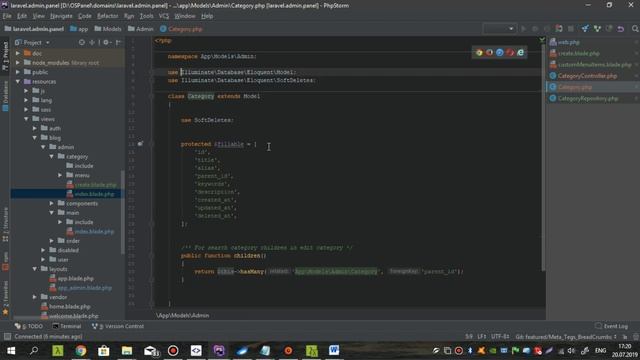Open the Navigate menu
This screenshot has height=360, width=640.
[x=61, y=16]
